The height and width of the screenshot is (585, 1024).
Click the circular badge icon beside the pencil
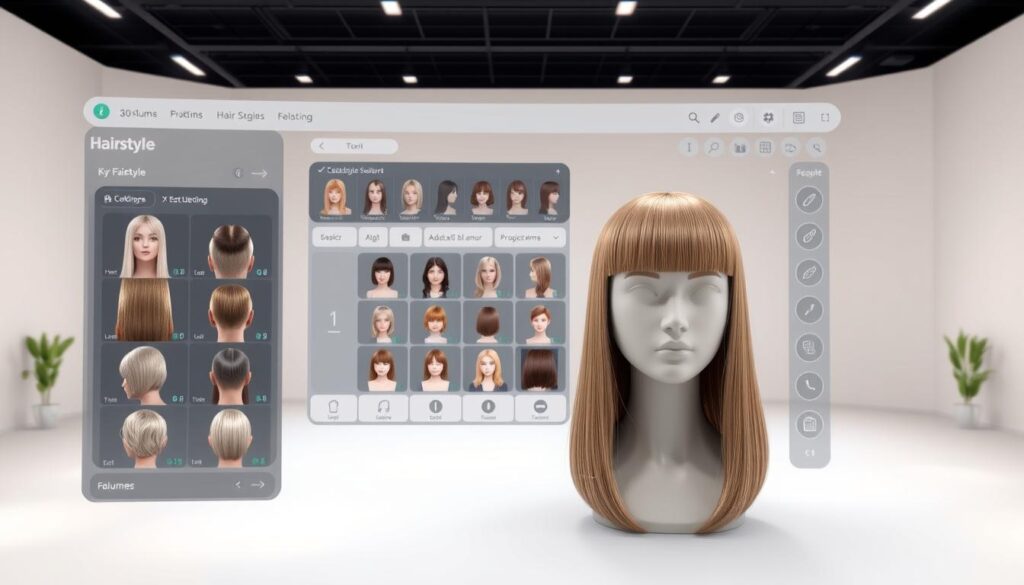739,118
